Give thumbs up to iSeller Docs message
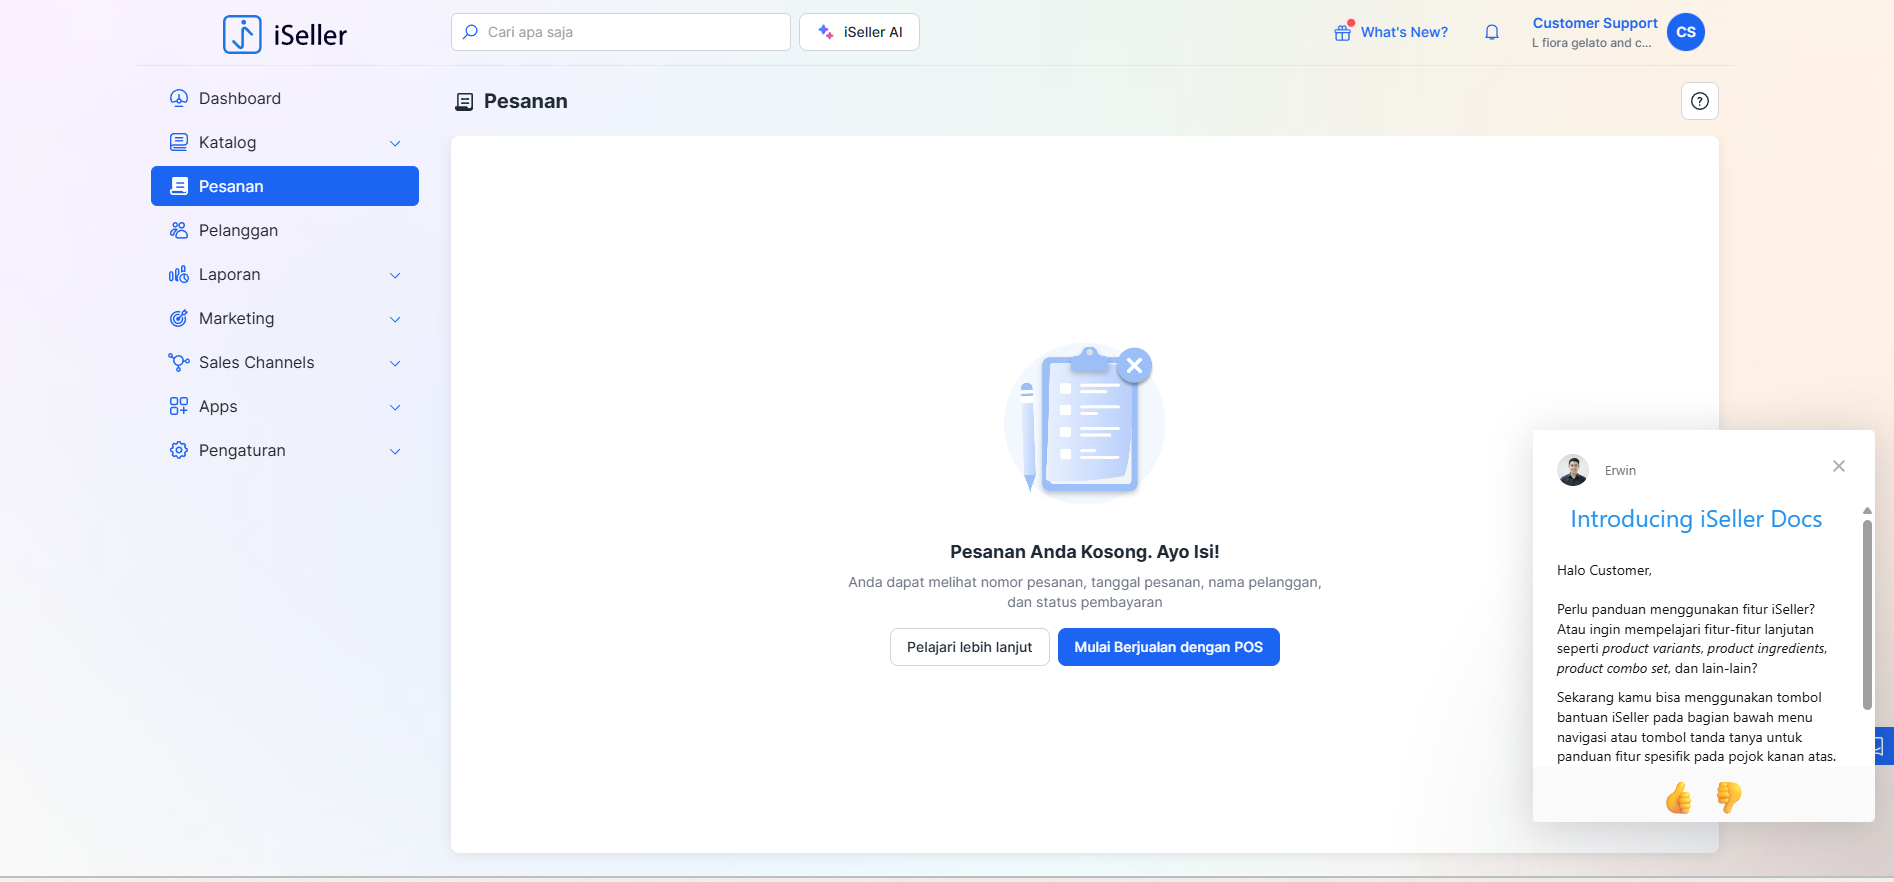 tap(1678, 797)
